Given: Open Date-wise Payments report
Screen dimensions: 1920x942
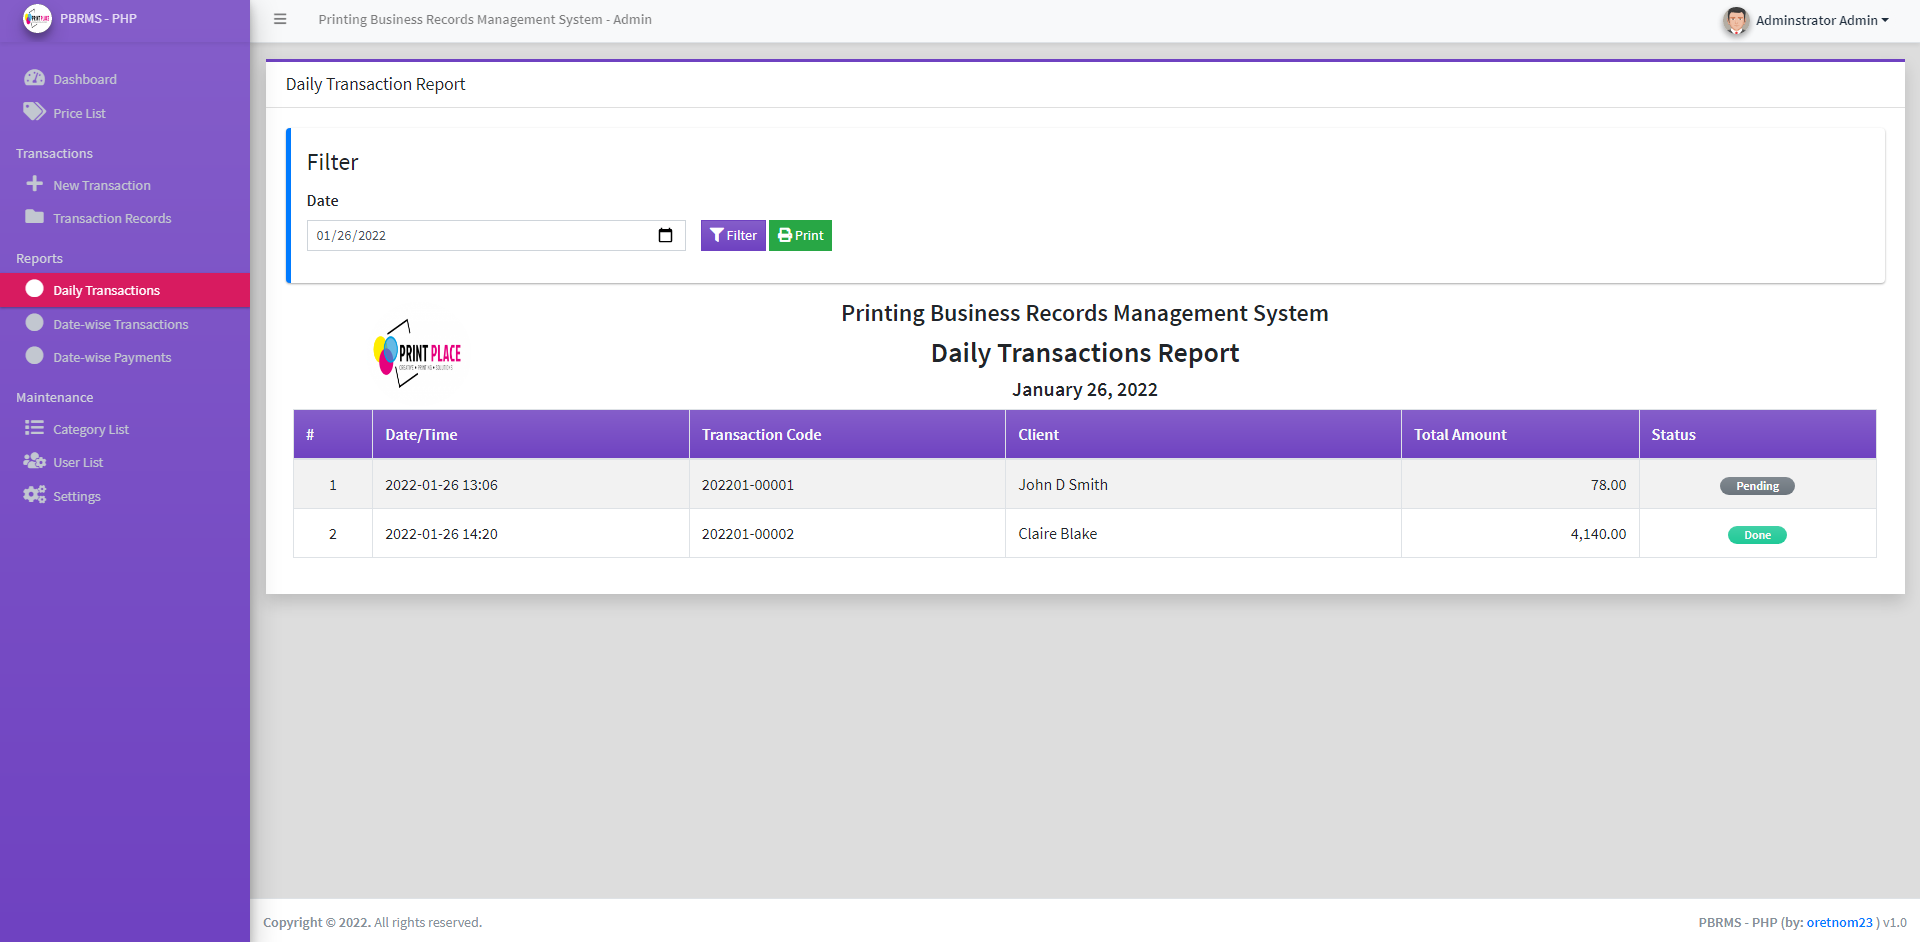Looking at the screenshot, I should (125, 357).
